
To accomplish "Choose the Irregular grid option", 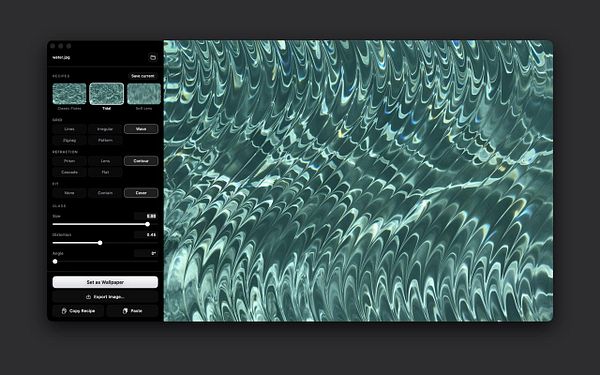I will pyautogui.click(x=105, y=129).
